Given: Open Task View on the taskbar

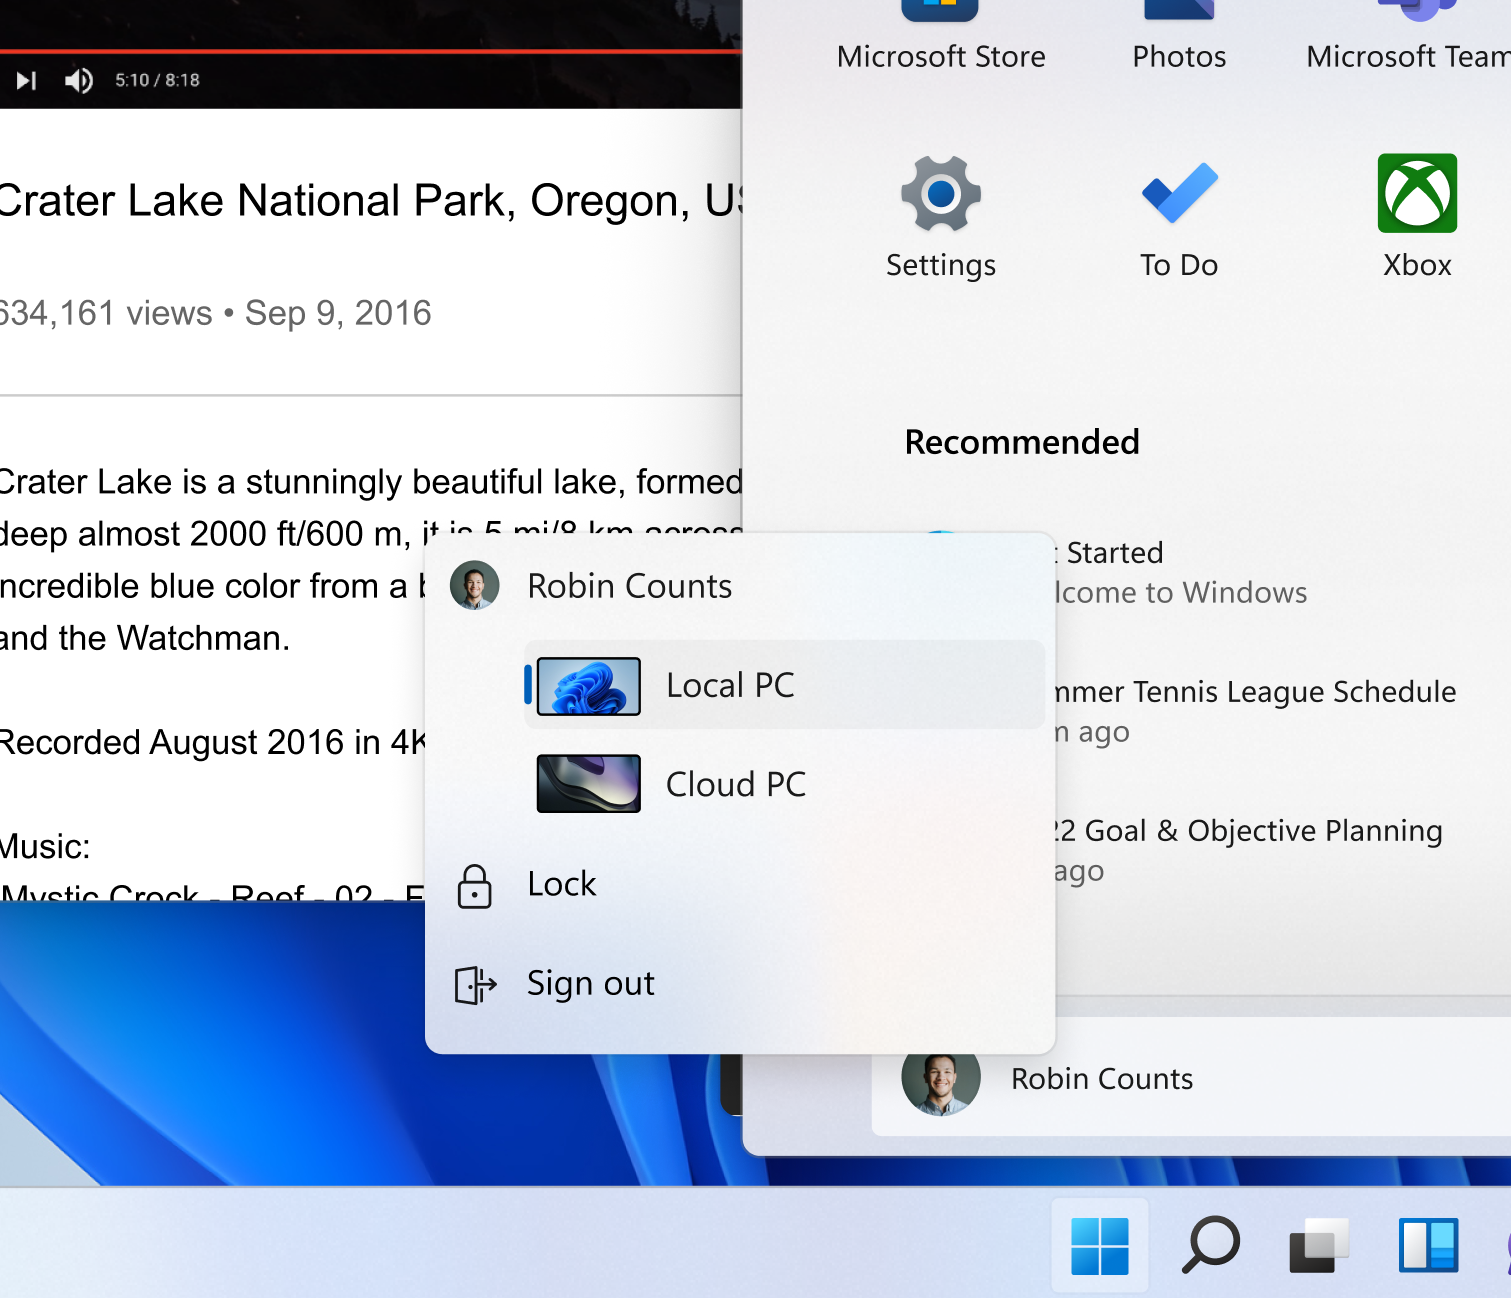Looking at the screenshot, I should [x=1319, y=1245].
